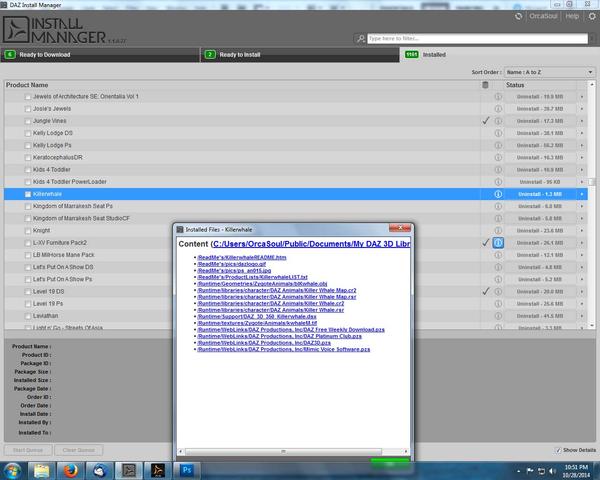Toggle Show Details checkbox
The height and width of the screenshot is (480, 600).
click(x=558, y=450)
